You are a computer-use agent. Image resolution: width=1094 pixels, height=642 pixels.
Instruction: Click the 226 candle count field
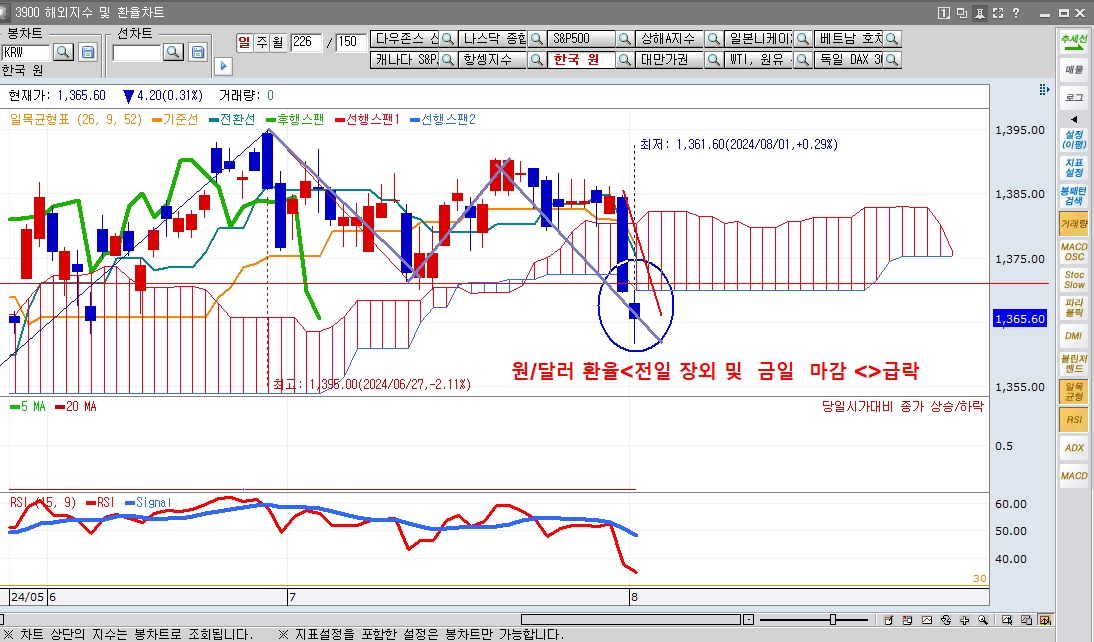[x=306, y=42]
